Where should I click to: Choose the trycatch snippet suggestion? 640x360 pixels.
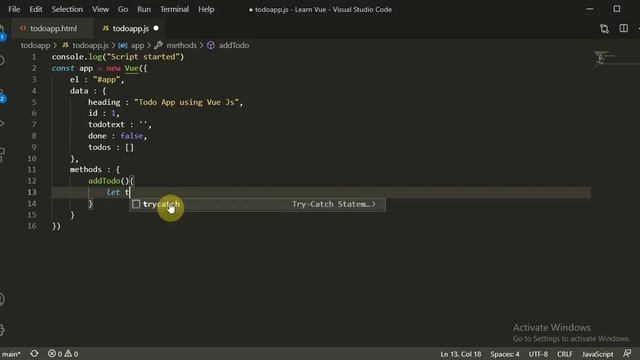257,204
